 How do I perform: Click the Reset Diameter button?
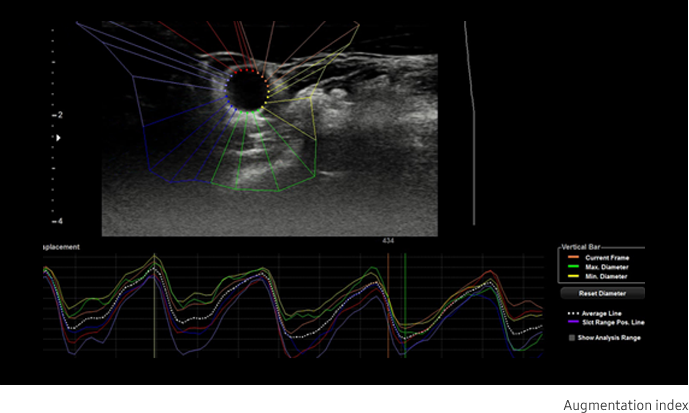click(x=602, y=293)
